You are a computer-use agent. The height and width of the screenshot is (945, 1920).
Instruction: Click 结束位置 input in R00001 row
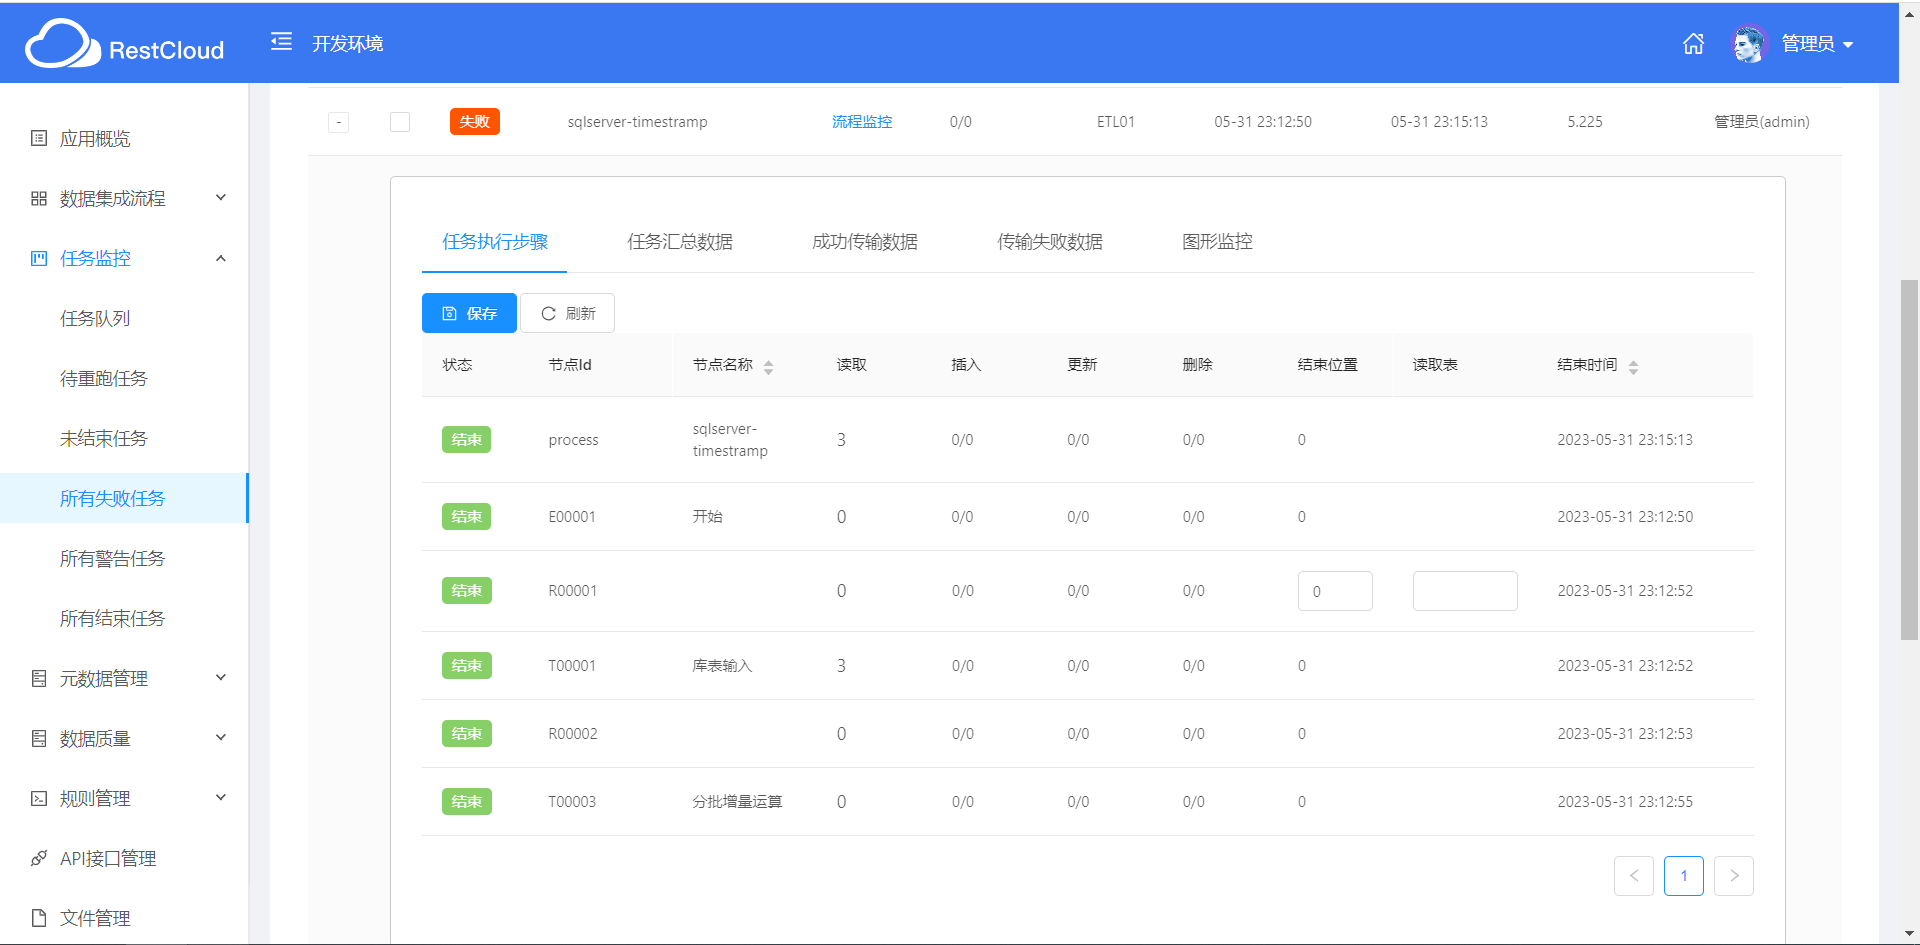click(x=1335, y=591)
